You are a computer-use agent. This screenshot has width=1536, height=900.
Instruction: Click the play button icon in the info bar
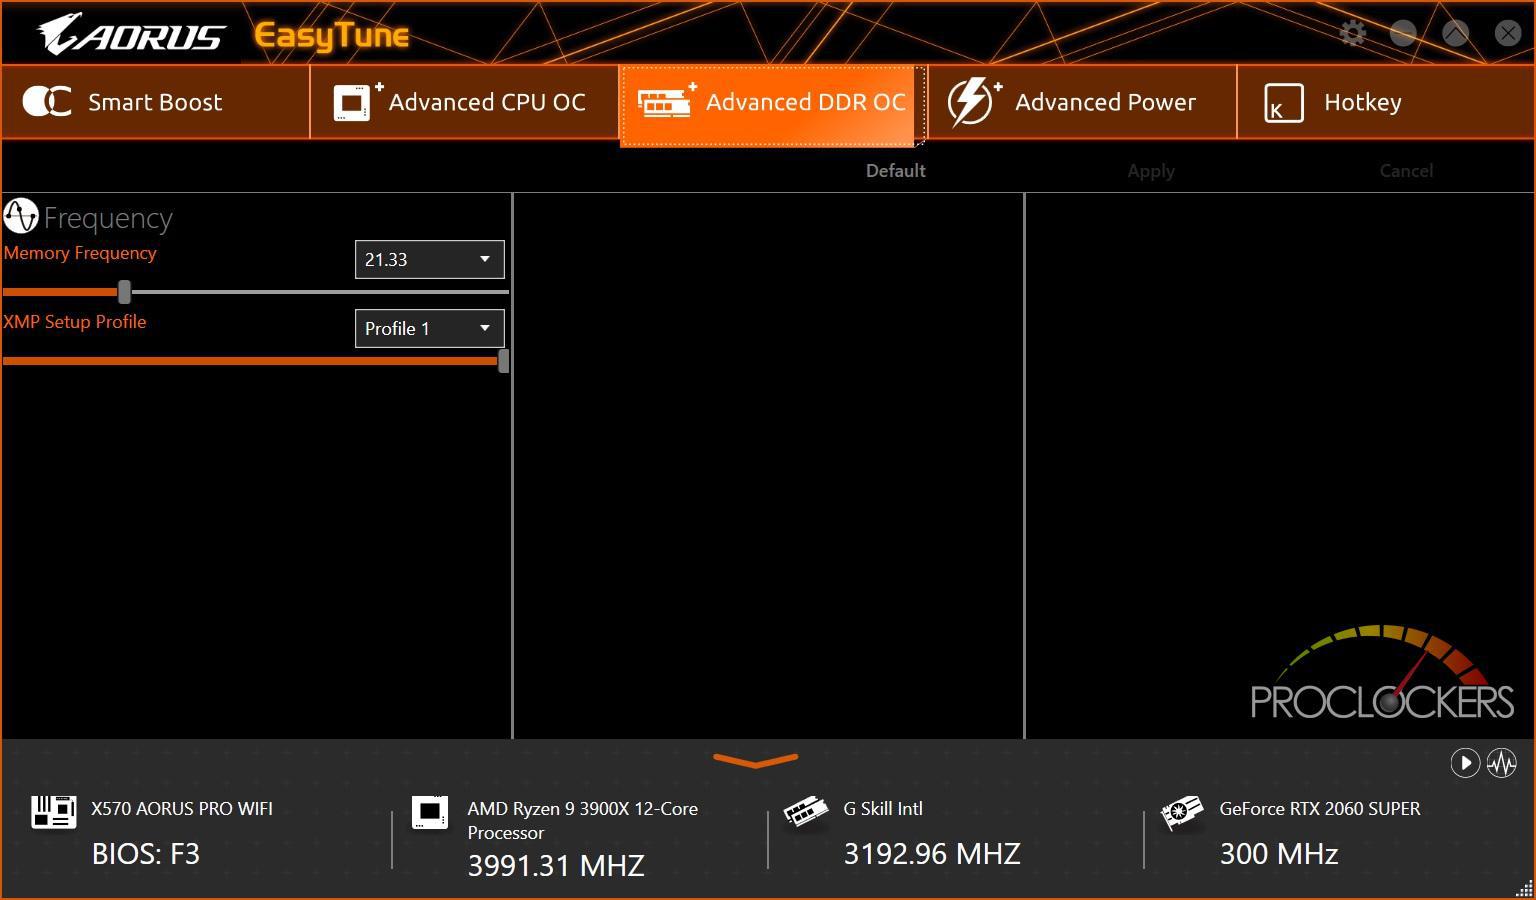coord(1465,763)
